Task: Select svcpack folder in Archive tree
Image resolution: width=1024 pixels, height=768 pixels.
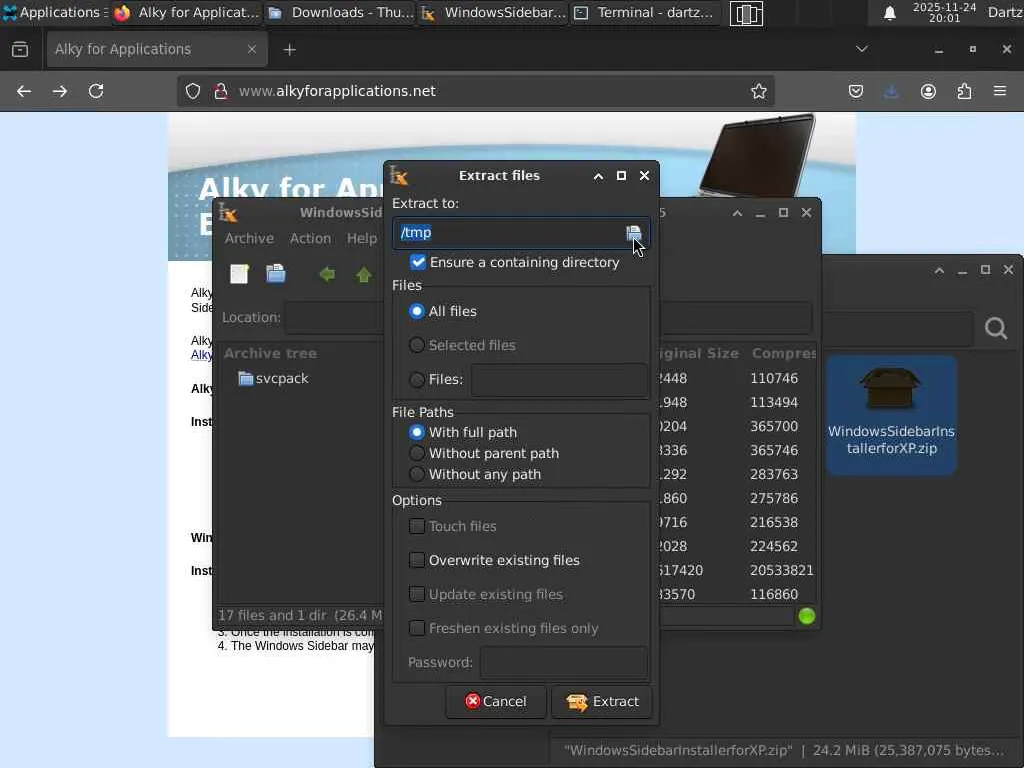Action: (273, 379)
